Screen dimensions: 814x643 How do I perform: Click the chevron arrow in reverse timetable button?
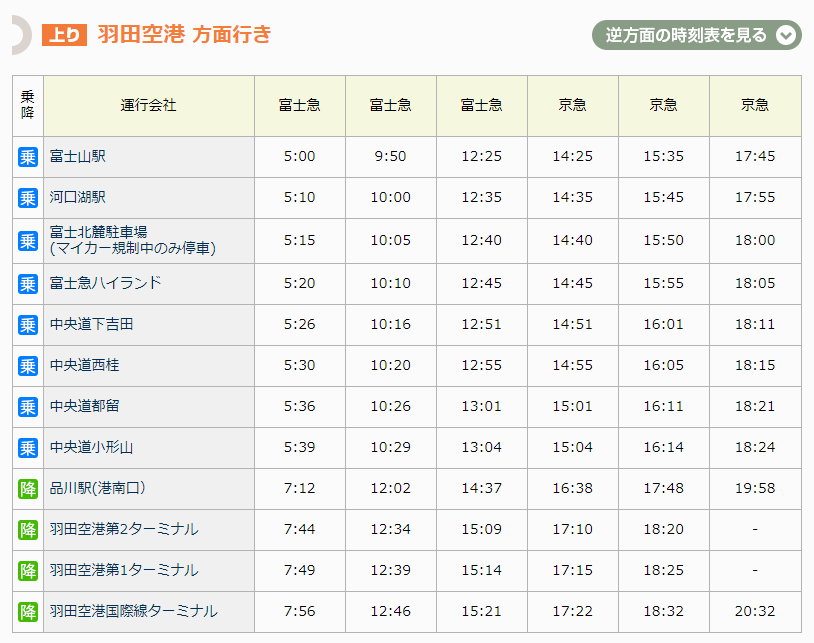pyautogui.click(x=786, y=35)
